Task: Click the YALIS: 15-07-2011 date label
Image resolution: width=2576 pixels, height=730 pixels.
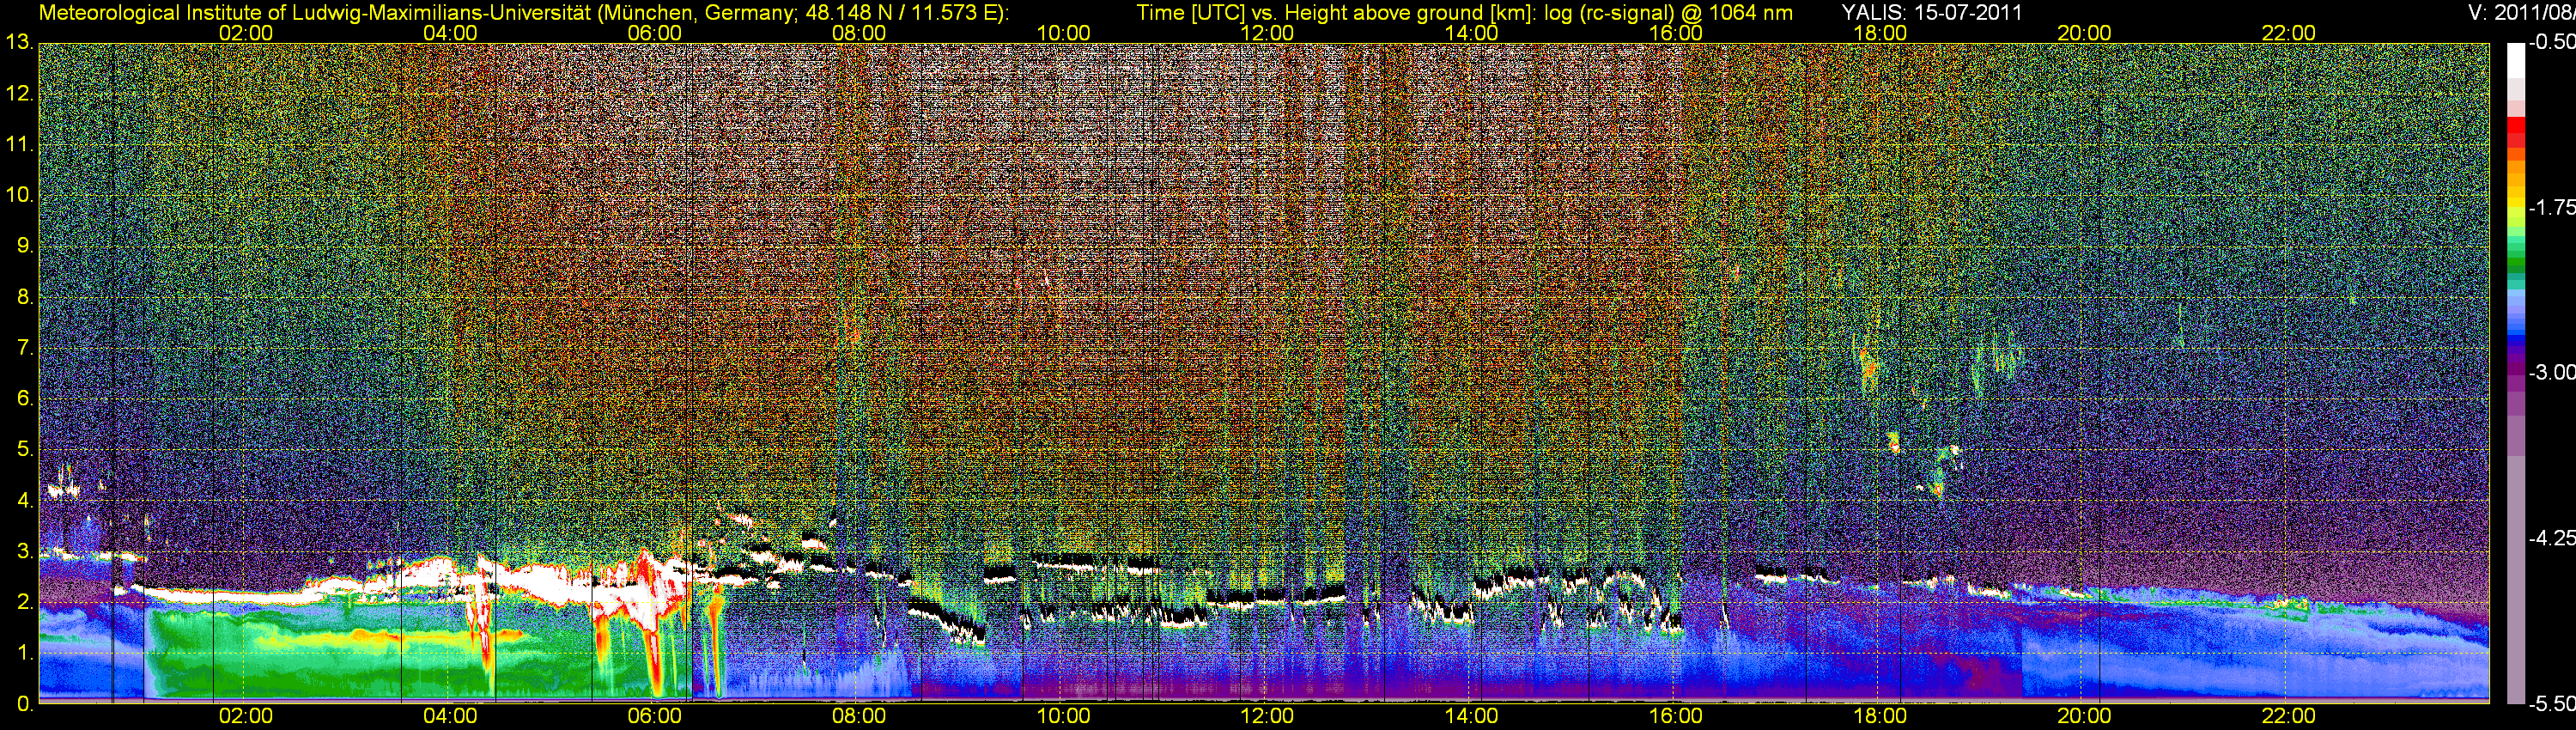Action: click(1932, 13)
